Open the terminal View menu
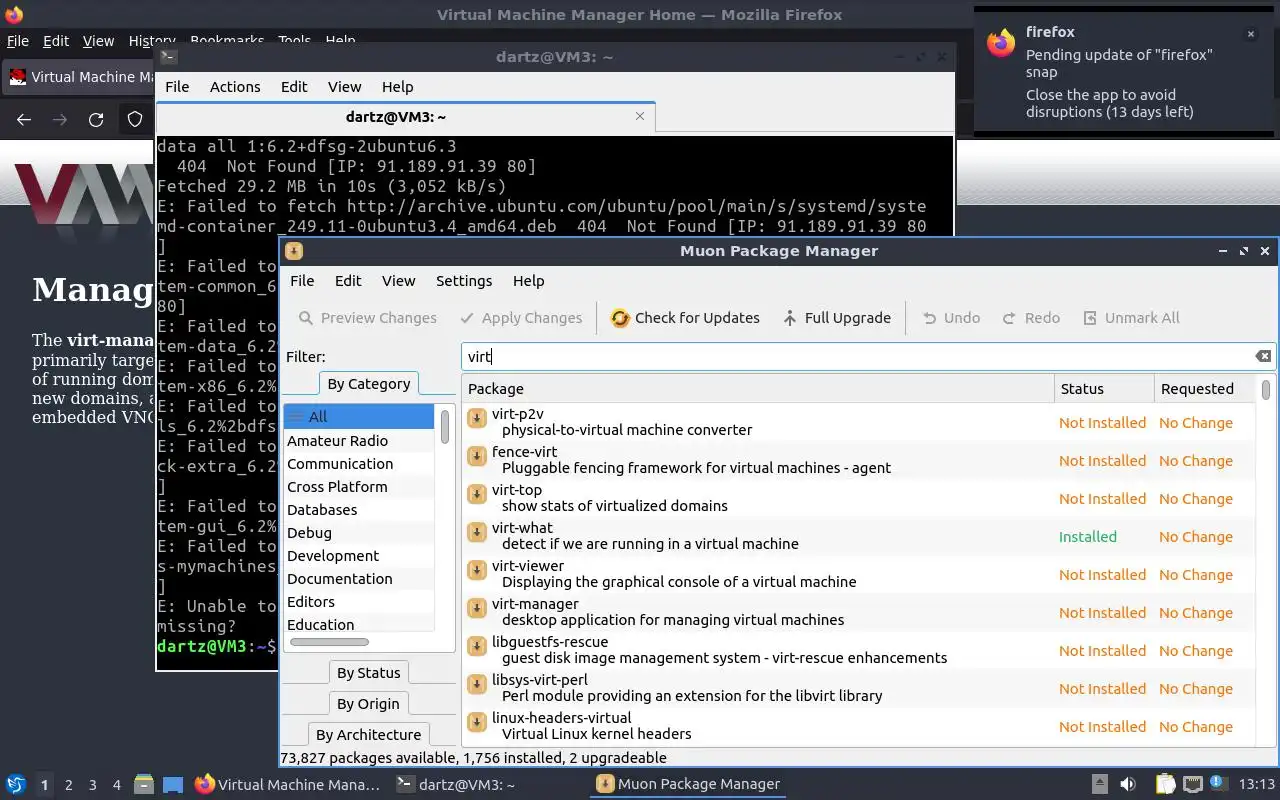 coord(344,87)
